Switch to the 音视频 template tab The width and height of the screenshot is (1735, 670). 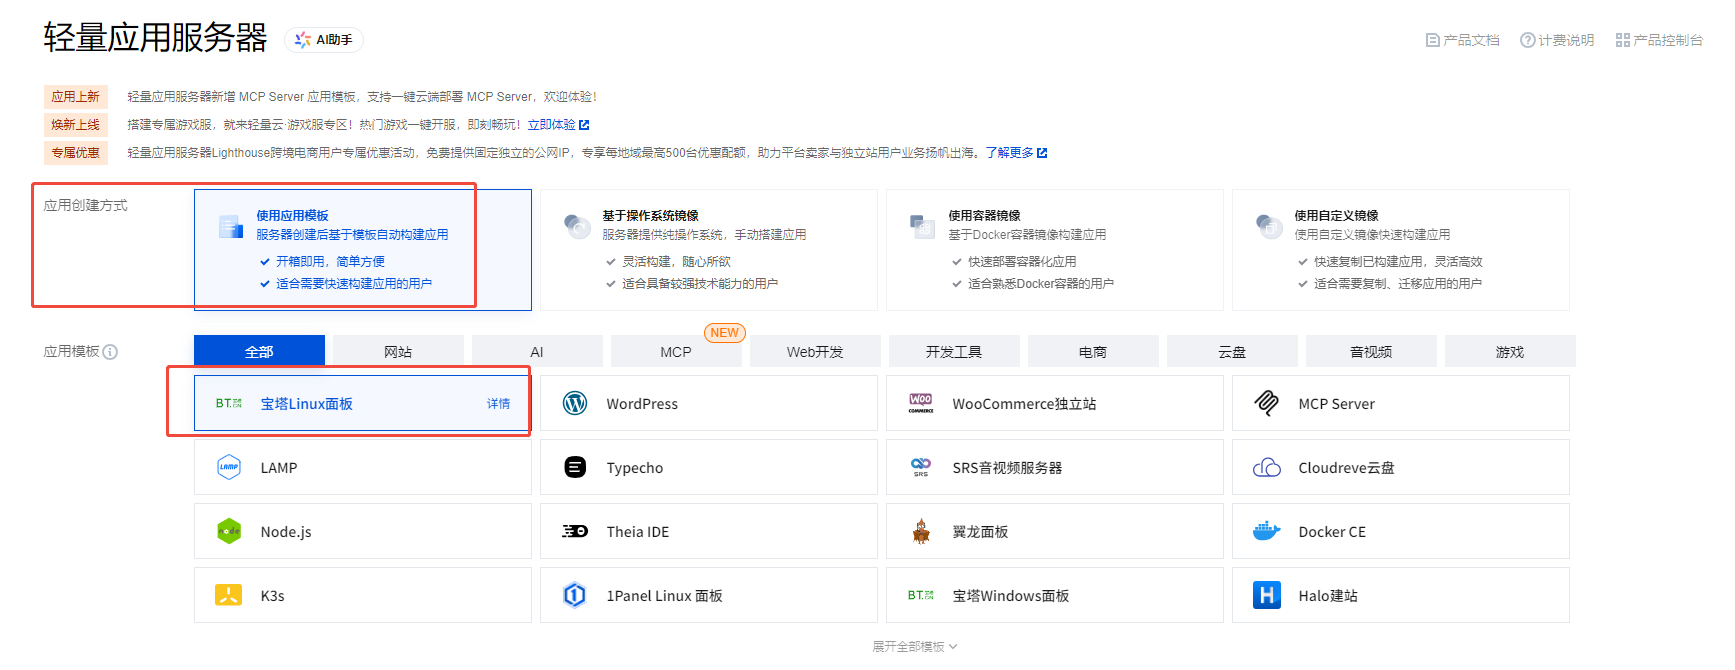[1371, 351]
